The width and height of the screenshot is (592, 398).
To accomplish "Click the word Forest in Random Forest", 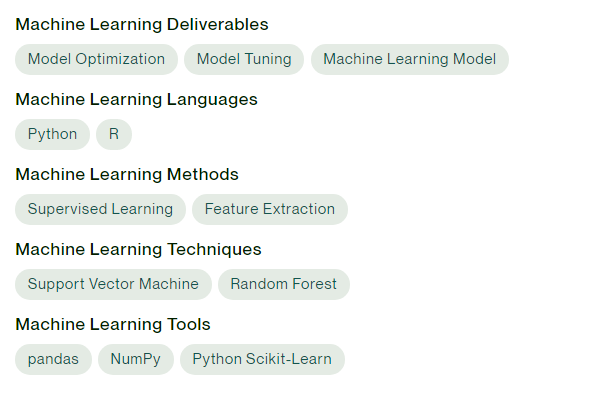I will click(314, 284).
